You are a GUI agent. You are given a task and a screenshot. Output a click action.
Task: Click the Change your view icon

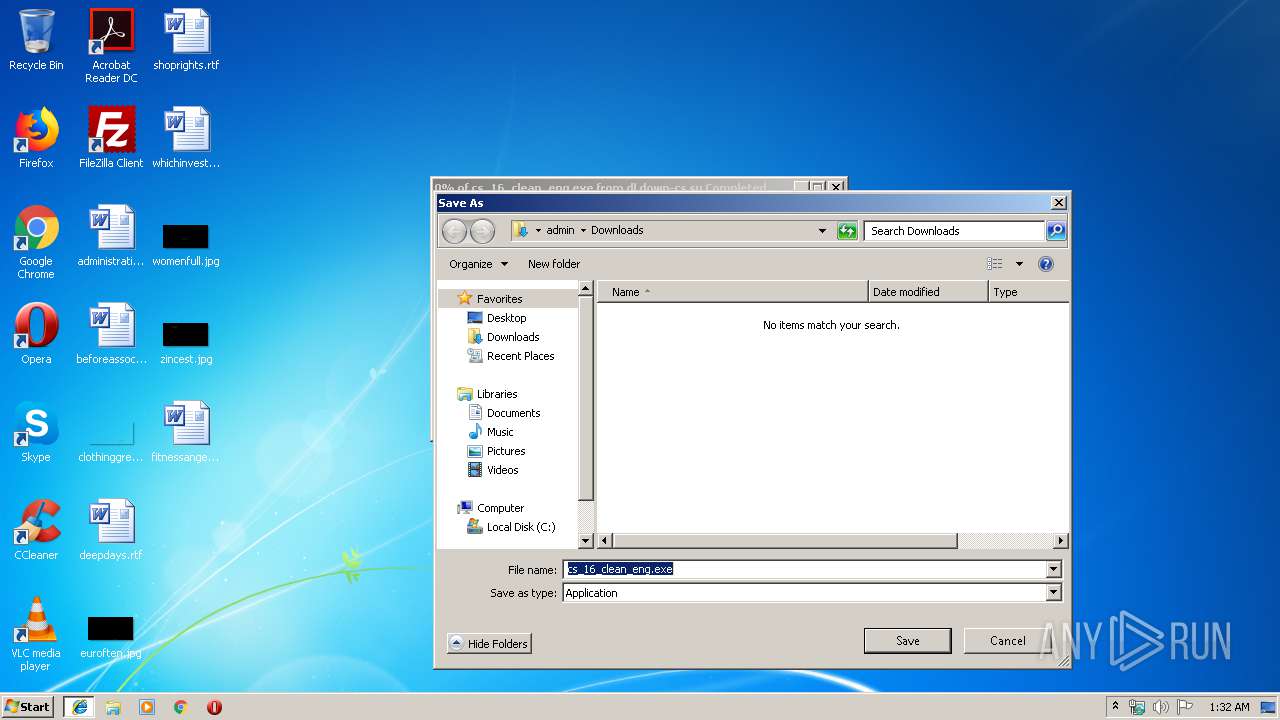[994, 264]
